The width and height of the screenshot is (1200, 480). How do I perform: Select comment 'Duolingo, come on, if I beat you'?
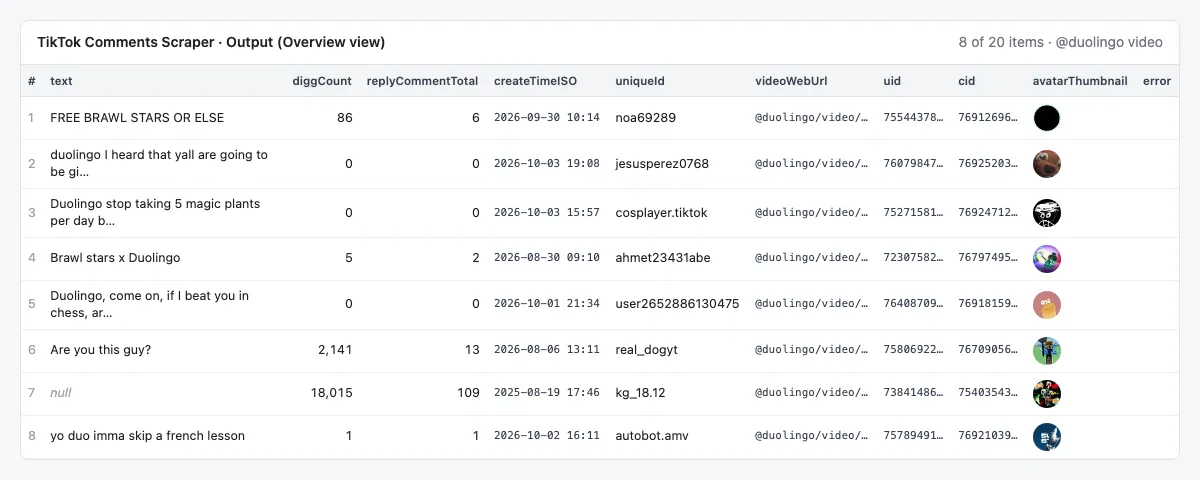[150, 305]
